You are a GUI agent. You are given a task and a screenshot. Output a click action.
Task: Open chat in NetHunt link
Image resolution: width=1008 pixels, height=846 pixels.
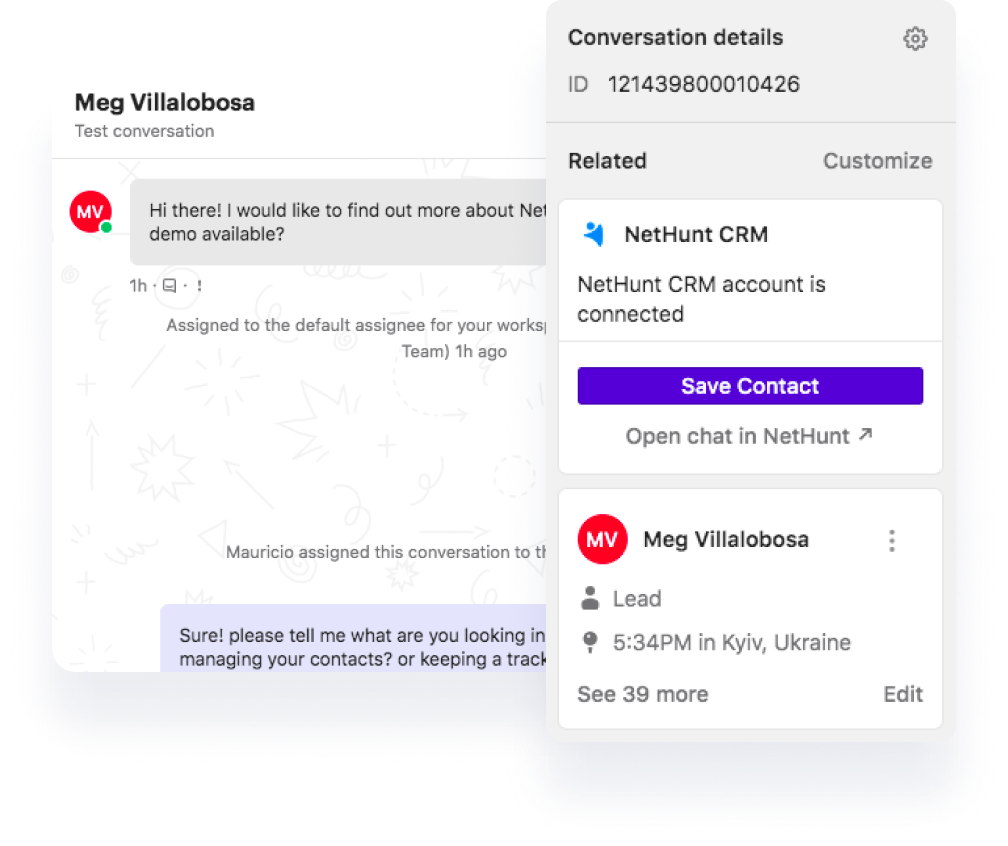[749, 436]
